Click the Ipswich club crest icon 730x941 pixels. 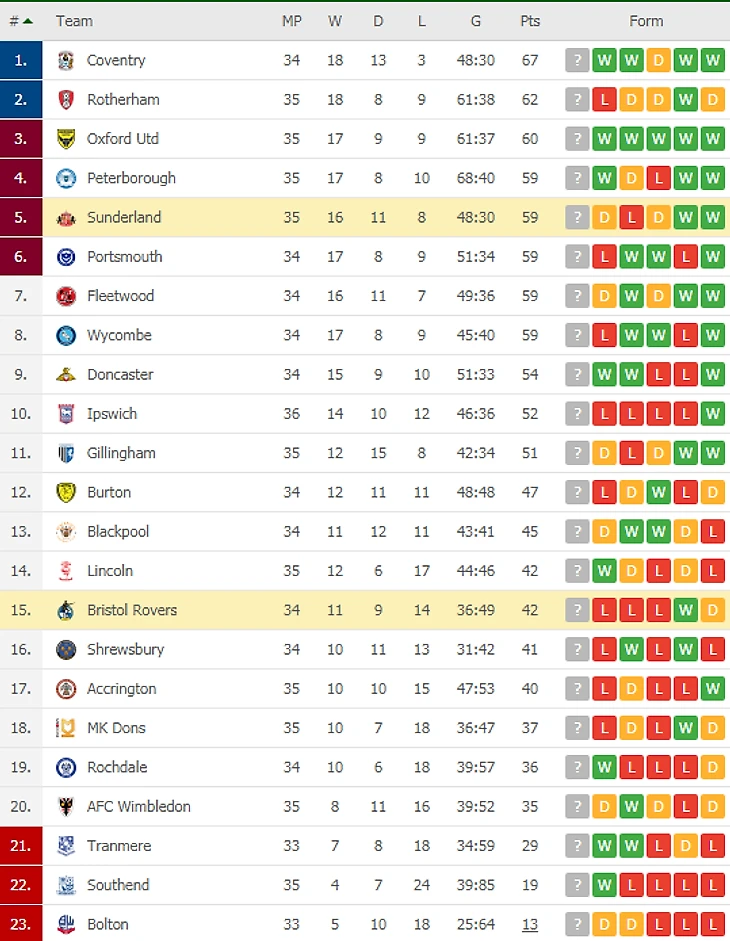tap(66, 414)
